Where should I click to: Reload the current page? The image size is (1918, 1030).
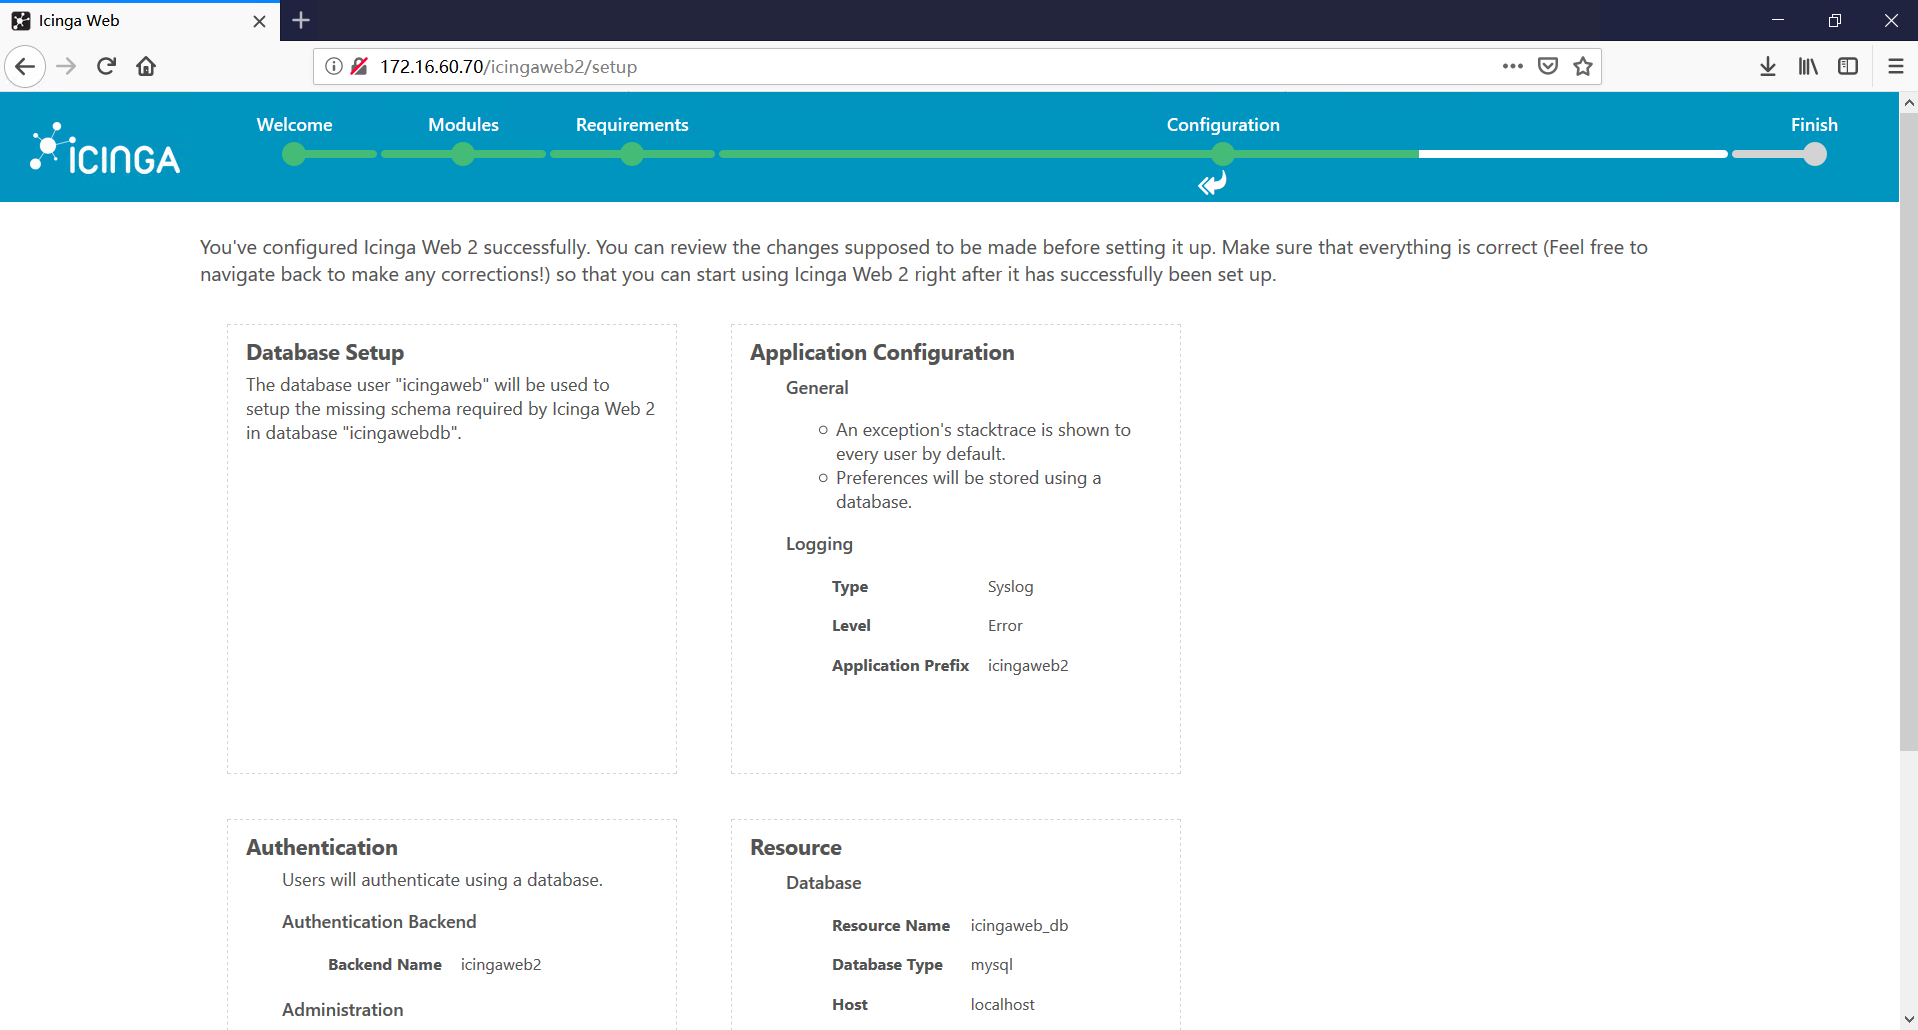click(106, 67)
